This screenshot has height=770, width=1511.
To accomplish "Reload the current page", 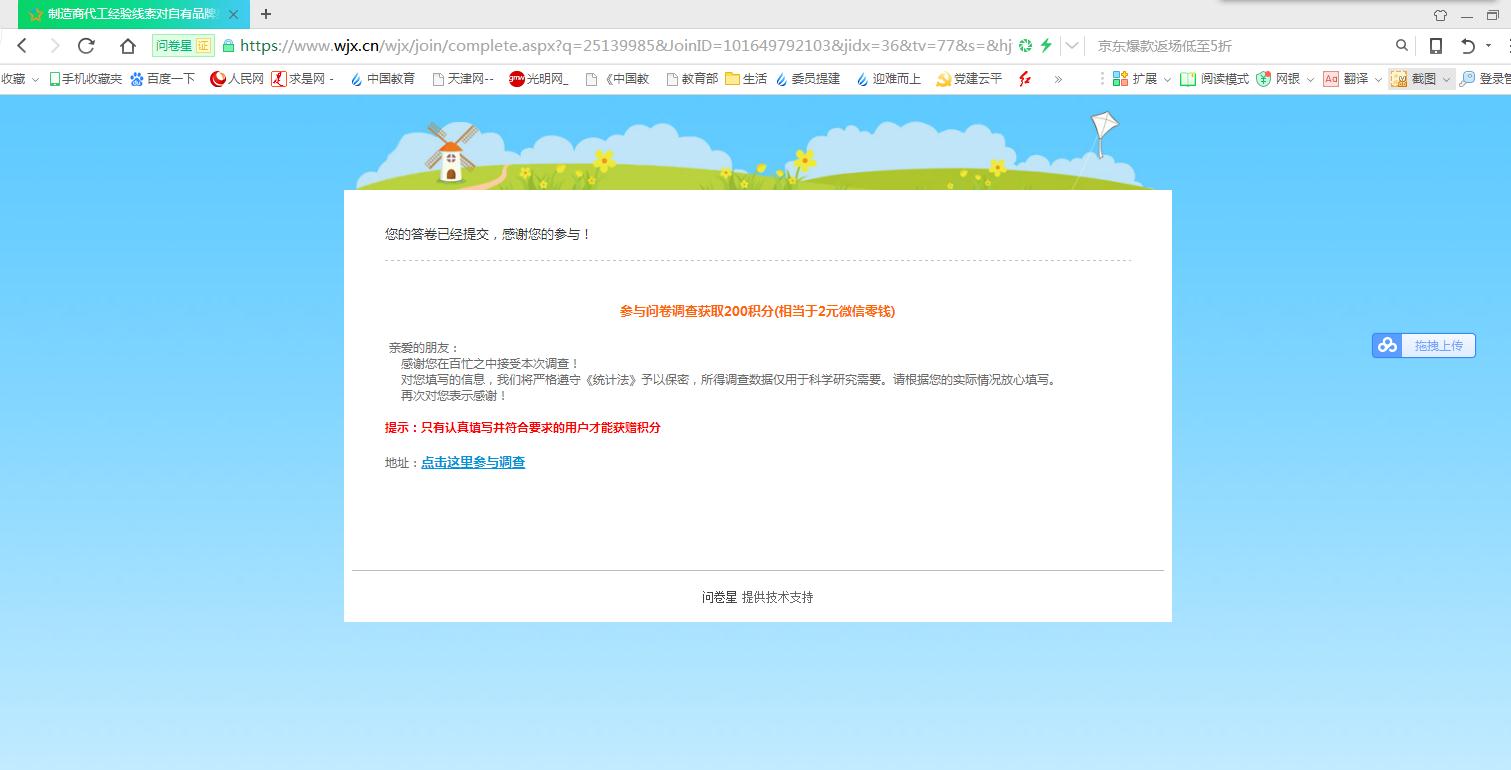I will click(86, 46).
